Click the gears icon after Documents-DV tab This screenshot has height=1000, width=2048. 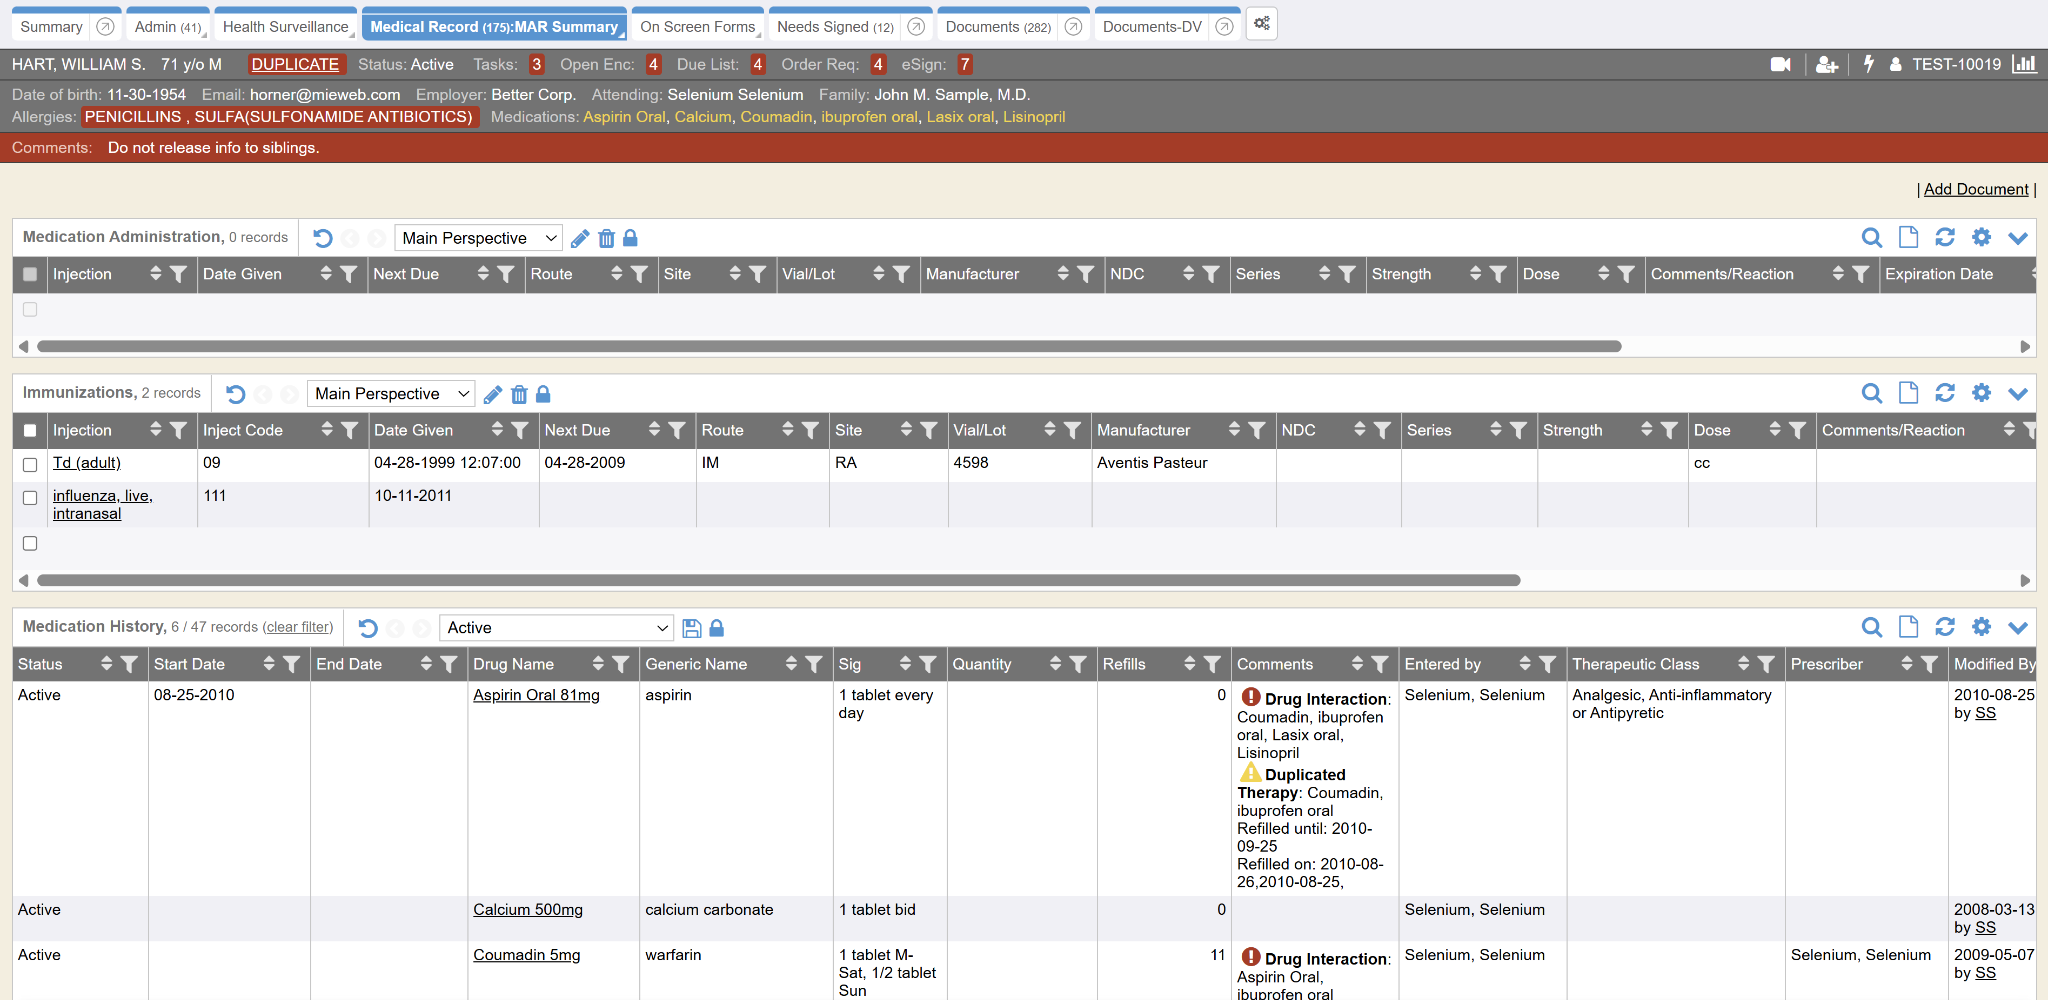[1262, 24]
